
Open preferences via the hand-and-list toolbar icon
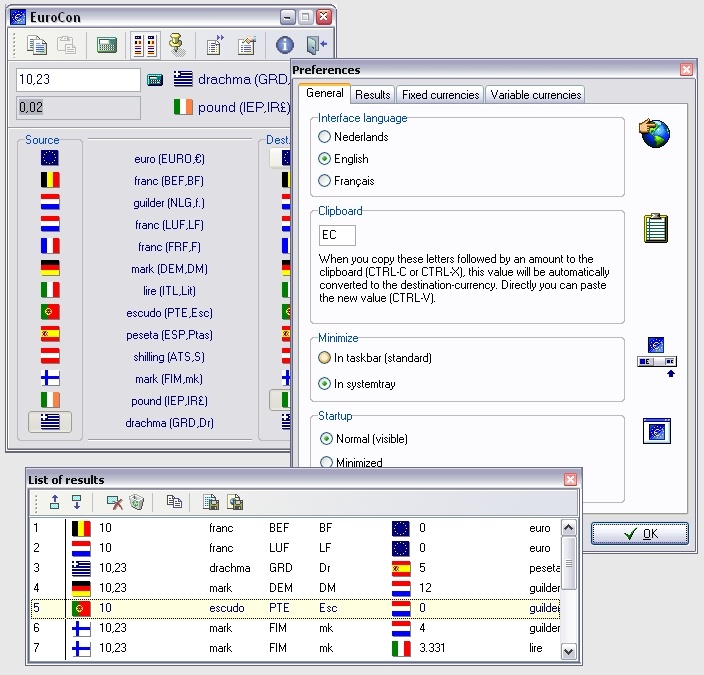coord(246,45)
